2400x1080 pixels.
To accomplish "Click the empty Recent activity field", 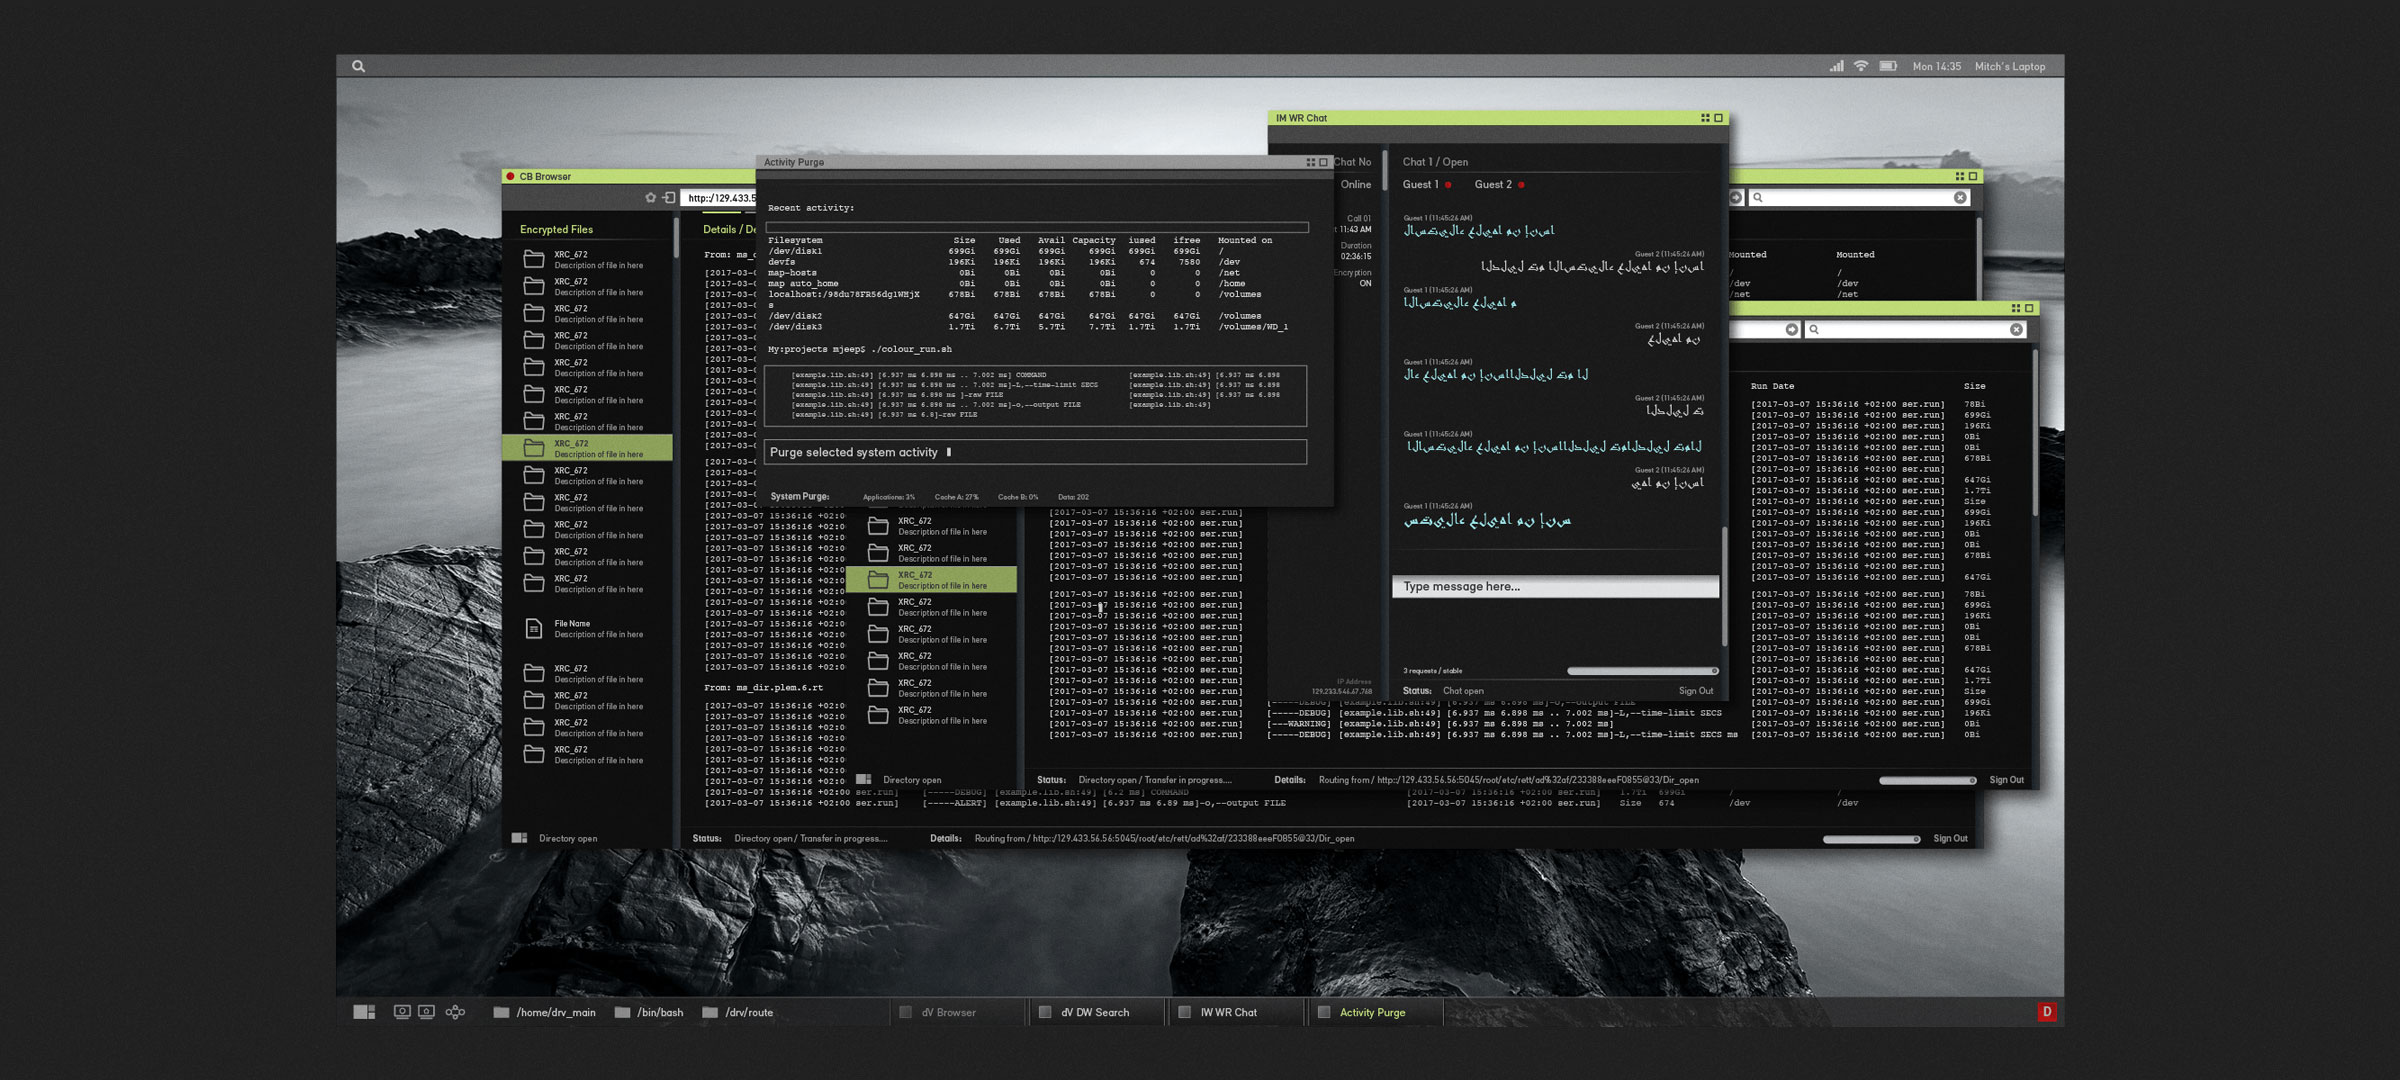I will [1037, 227].
